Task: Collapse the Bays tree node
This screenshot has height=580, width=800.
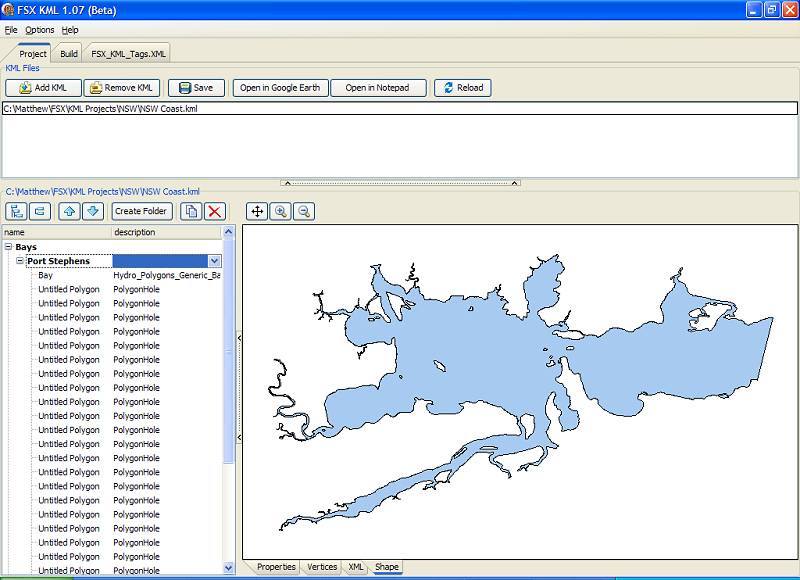Action: click(8, 247)
